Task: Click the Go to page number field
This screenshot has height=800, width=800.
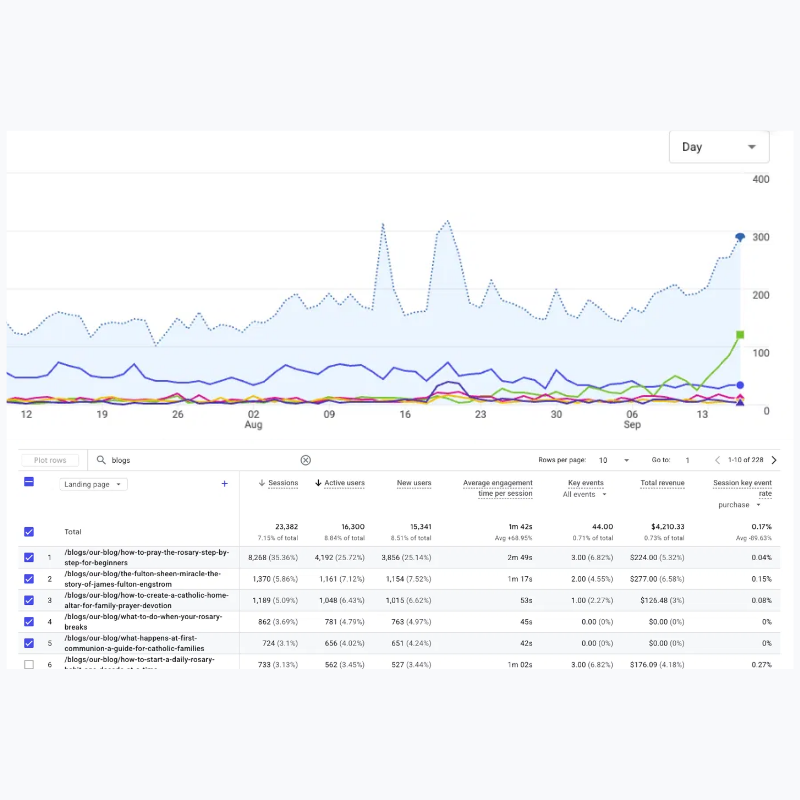Action: tap(687, 460)
